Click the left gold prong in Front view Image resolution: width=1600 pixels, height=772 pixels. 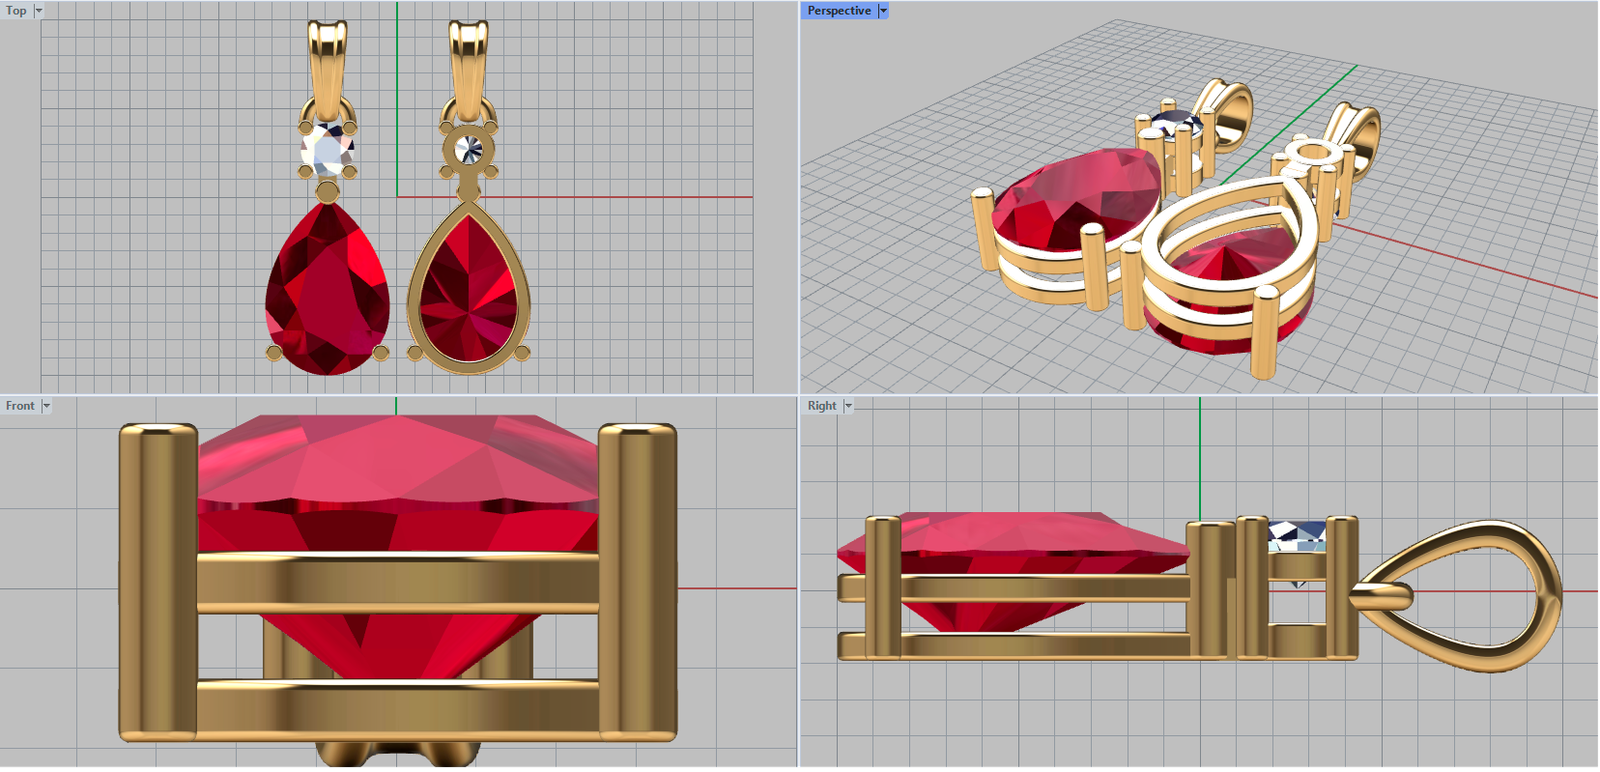click(158, 580)
